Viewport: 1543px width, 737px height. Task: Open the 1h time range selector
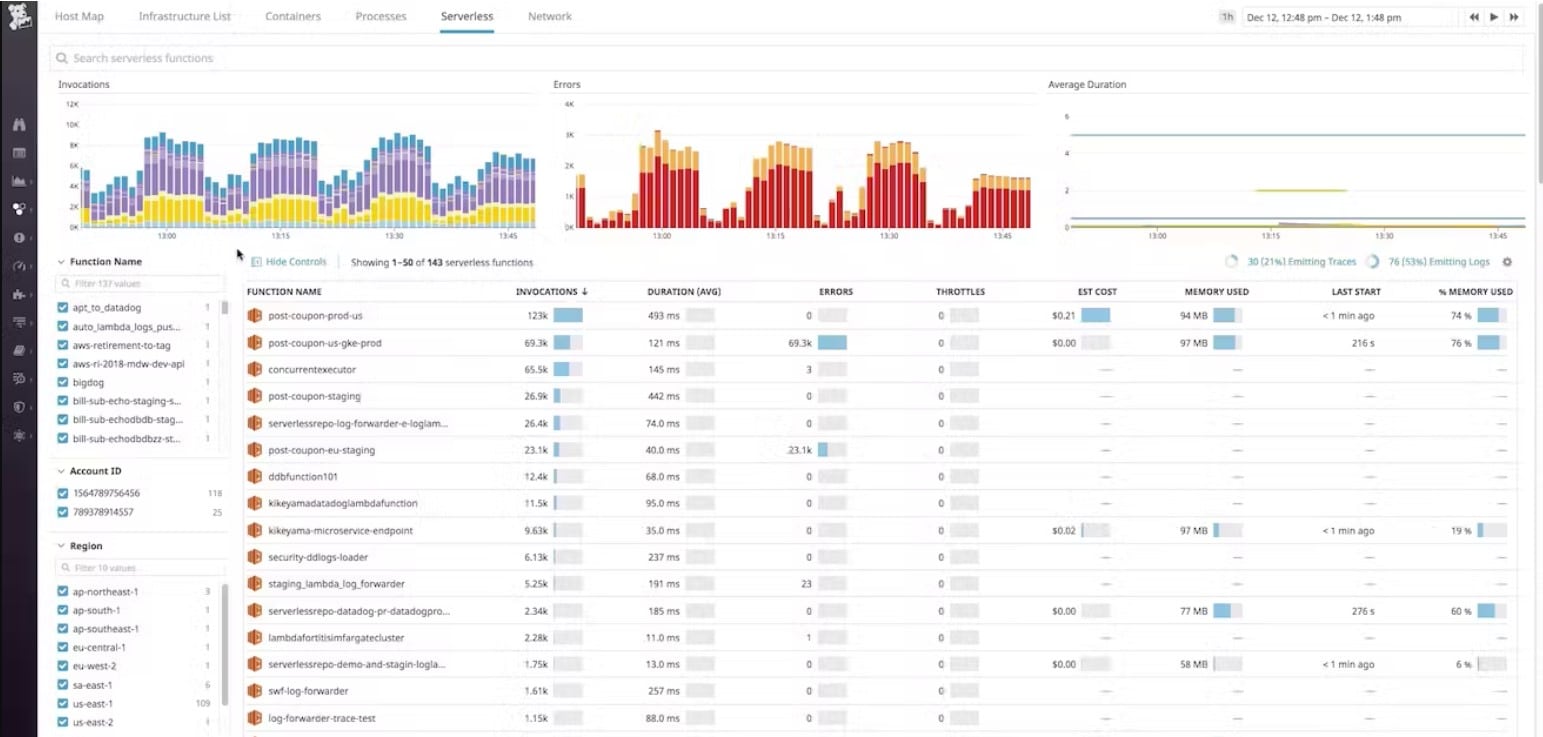tap(1227, 17)
